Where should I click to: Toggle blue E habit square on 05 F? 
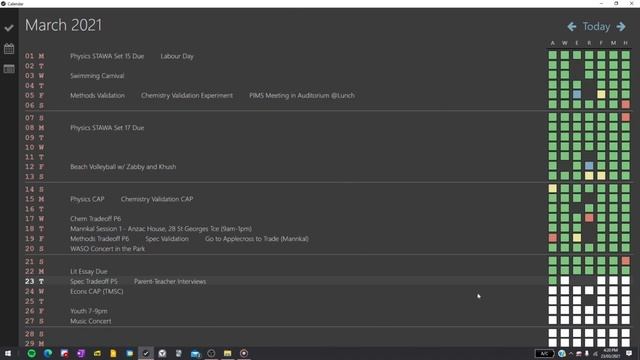(x=577, y=94)
